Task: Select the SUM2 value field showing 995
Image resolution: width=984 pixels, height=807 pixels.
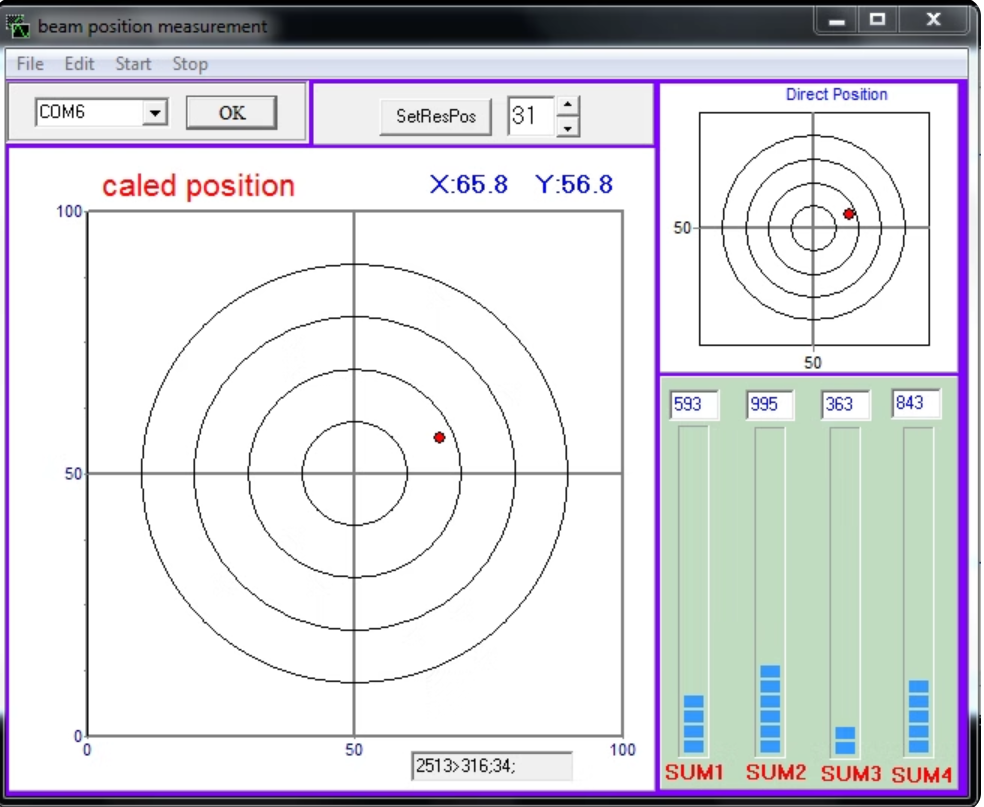Action: (769, 405)
